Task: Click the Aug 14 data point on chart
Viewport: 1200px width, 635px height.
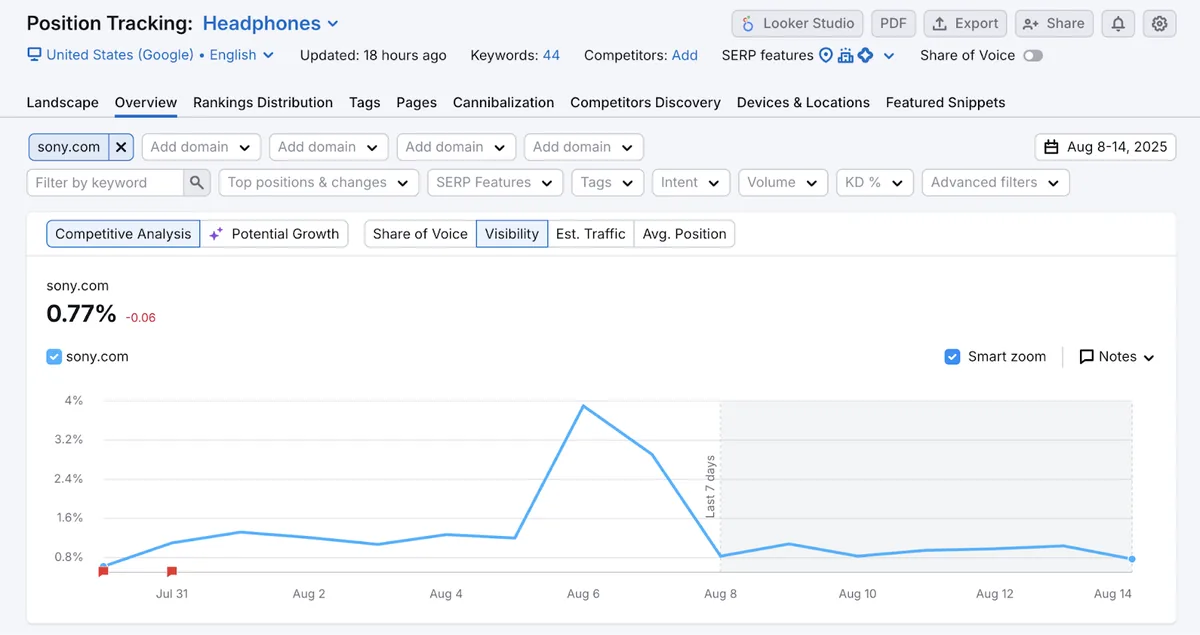Action: [x=1132, y=559]
